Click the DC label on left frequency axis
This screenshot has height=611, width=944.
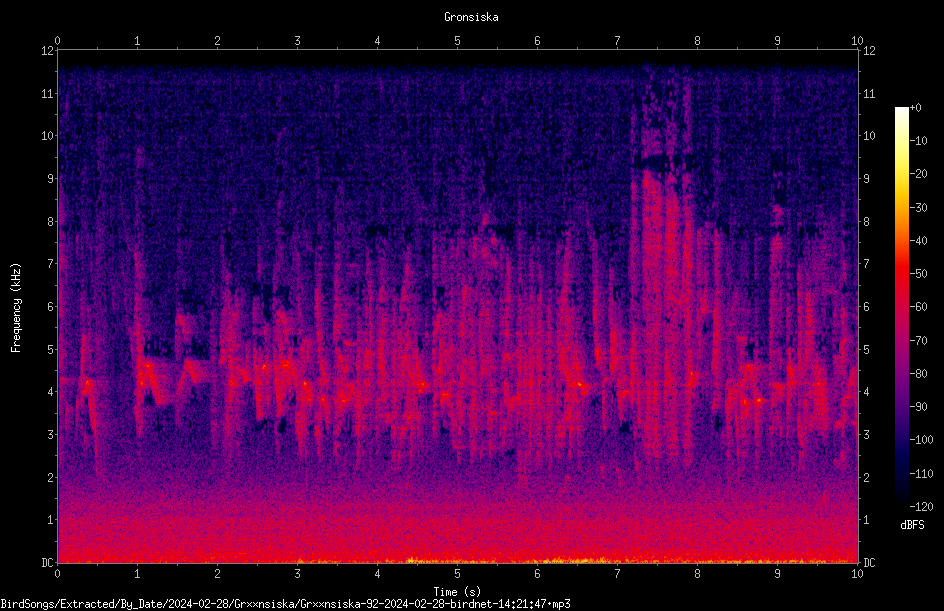point(47,562)
